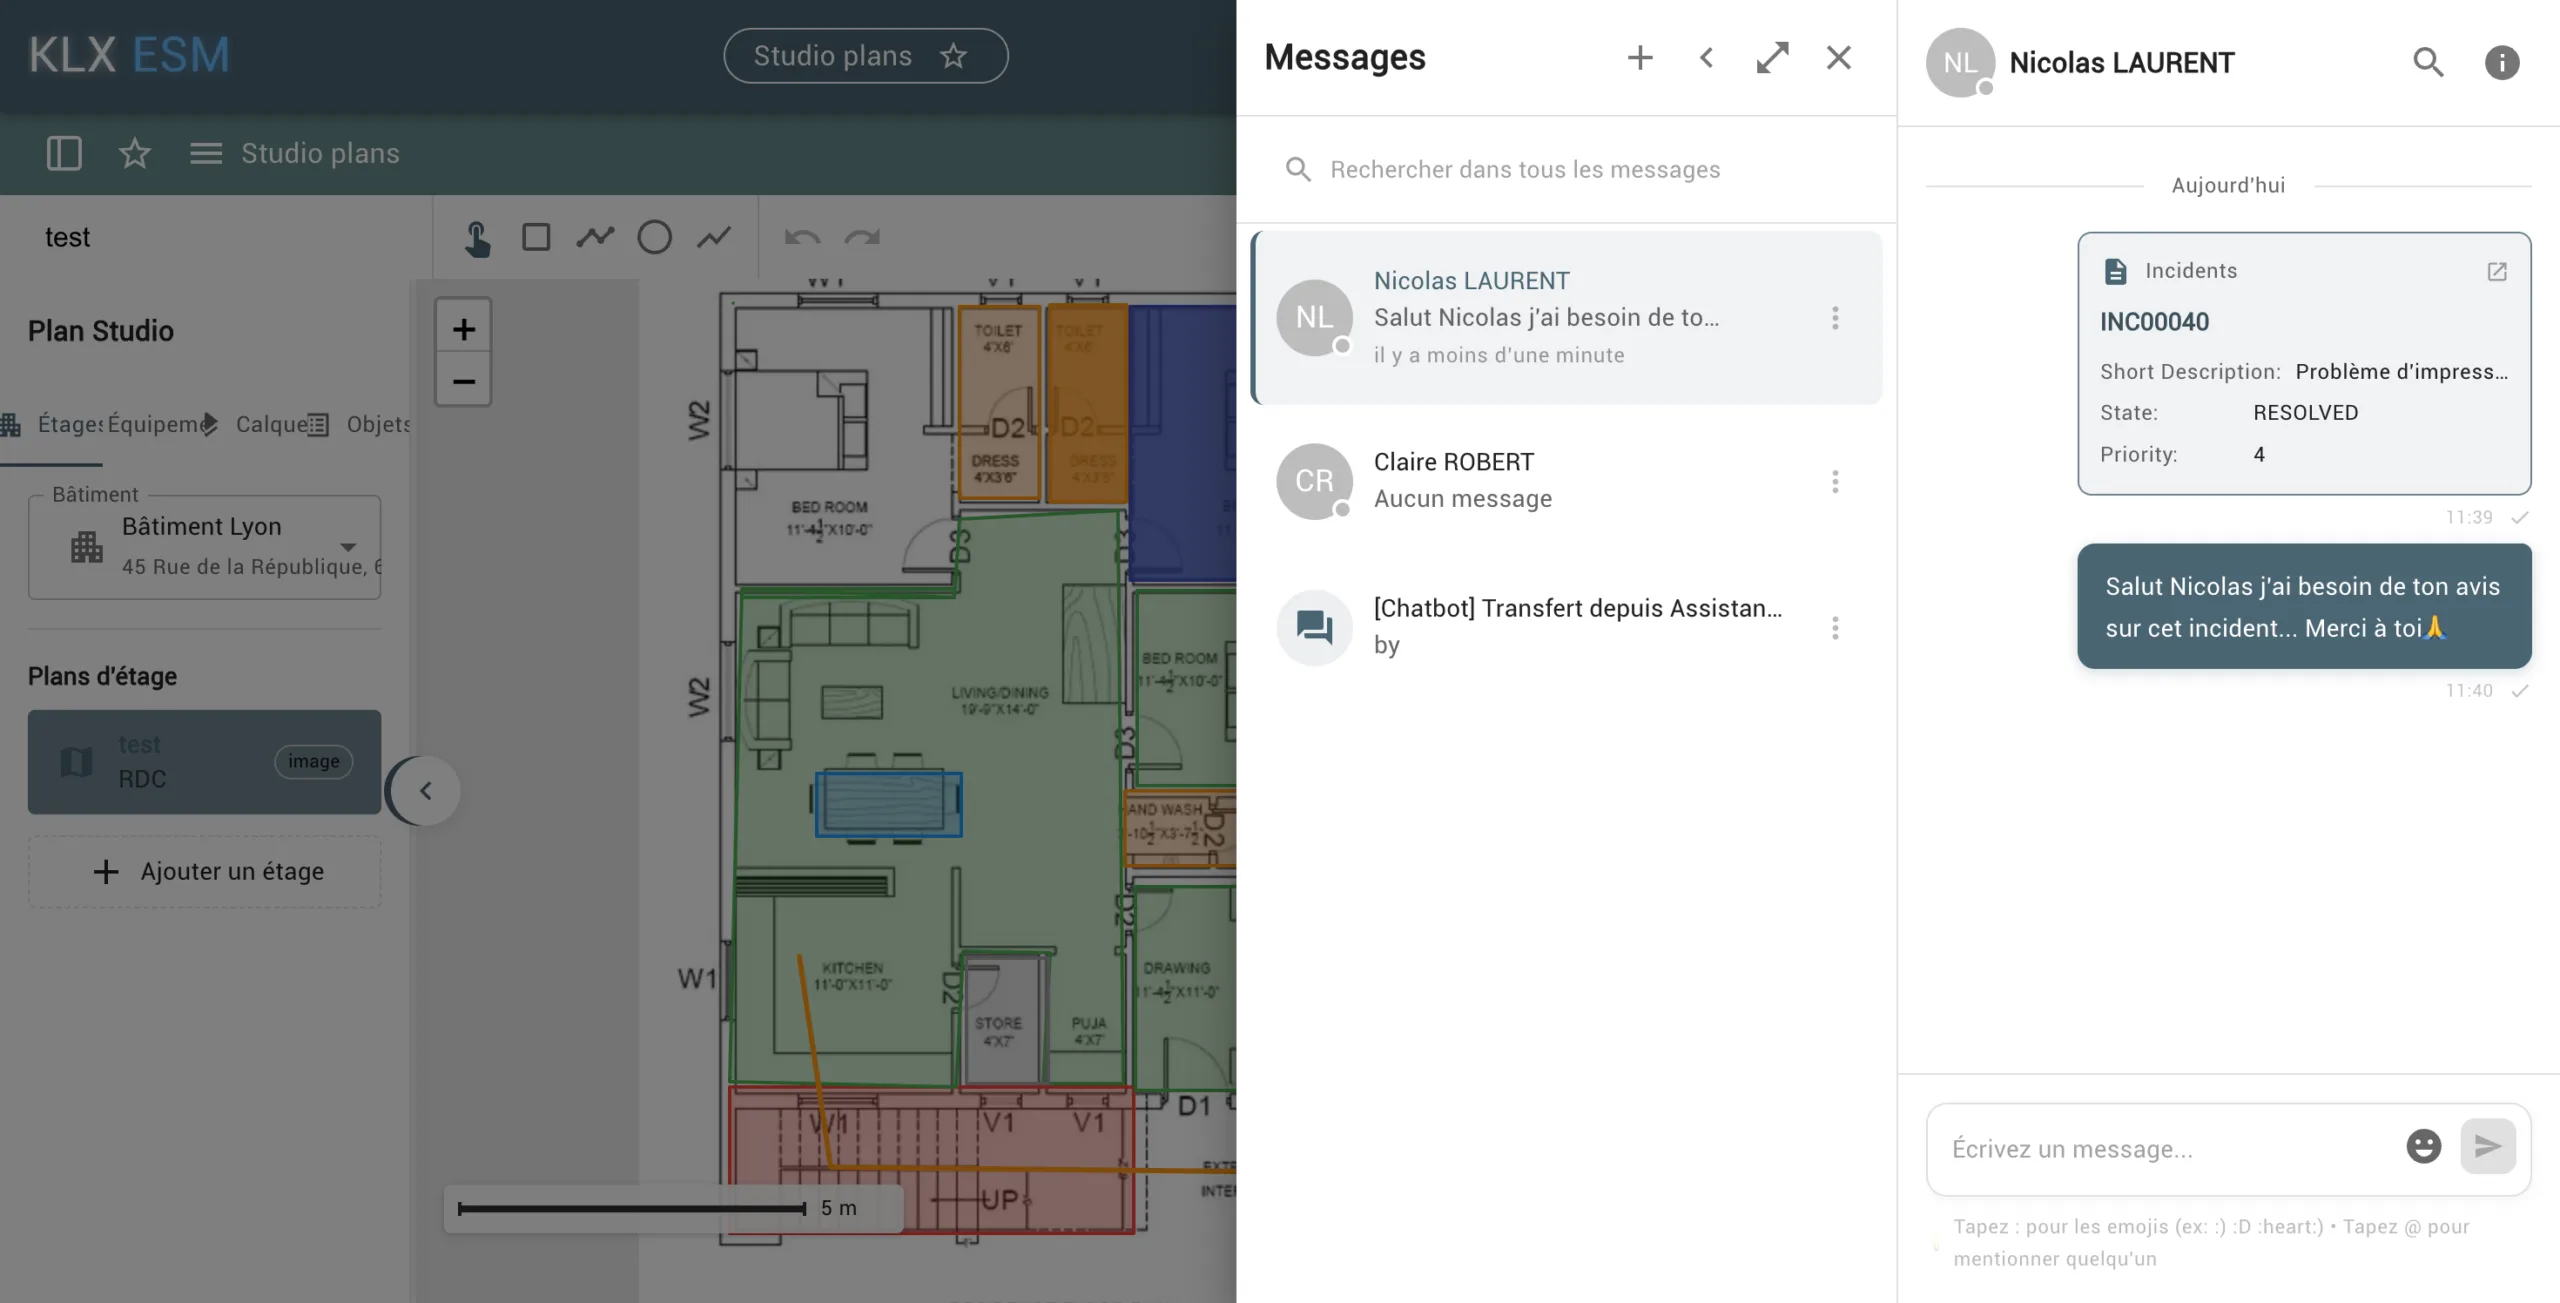Select the rectangle drawing tool
Image resolution: width=2560 pixels, height=1303 pixels.
click(536, 237)
